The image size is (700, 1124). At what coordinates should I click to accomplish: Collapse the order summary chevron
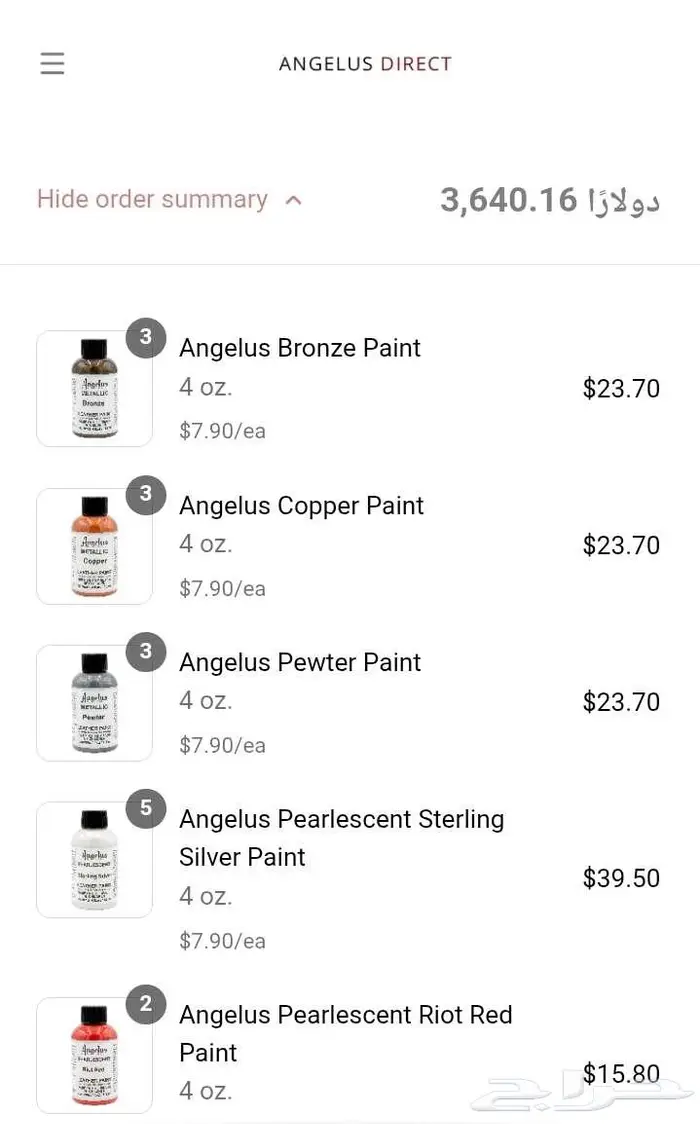(293, 200)
